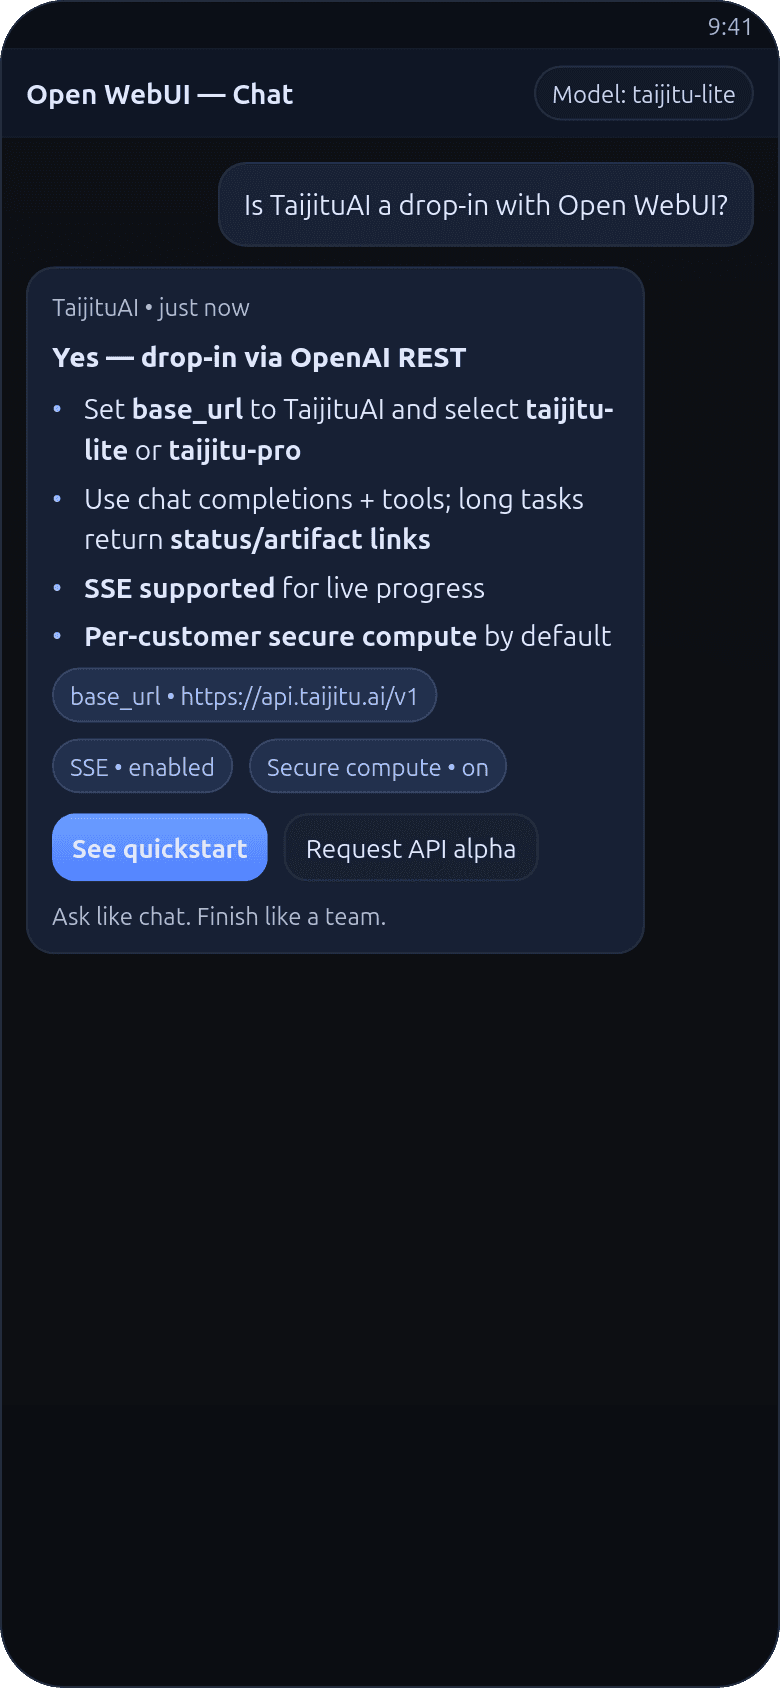Click the bold base_url word in first bullet
The width and height of the screenshot is (780, 1688).
coord(187,410)
